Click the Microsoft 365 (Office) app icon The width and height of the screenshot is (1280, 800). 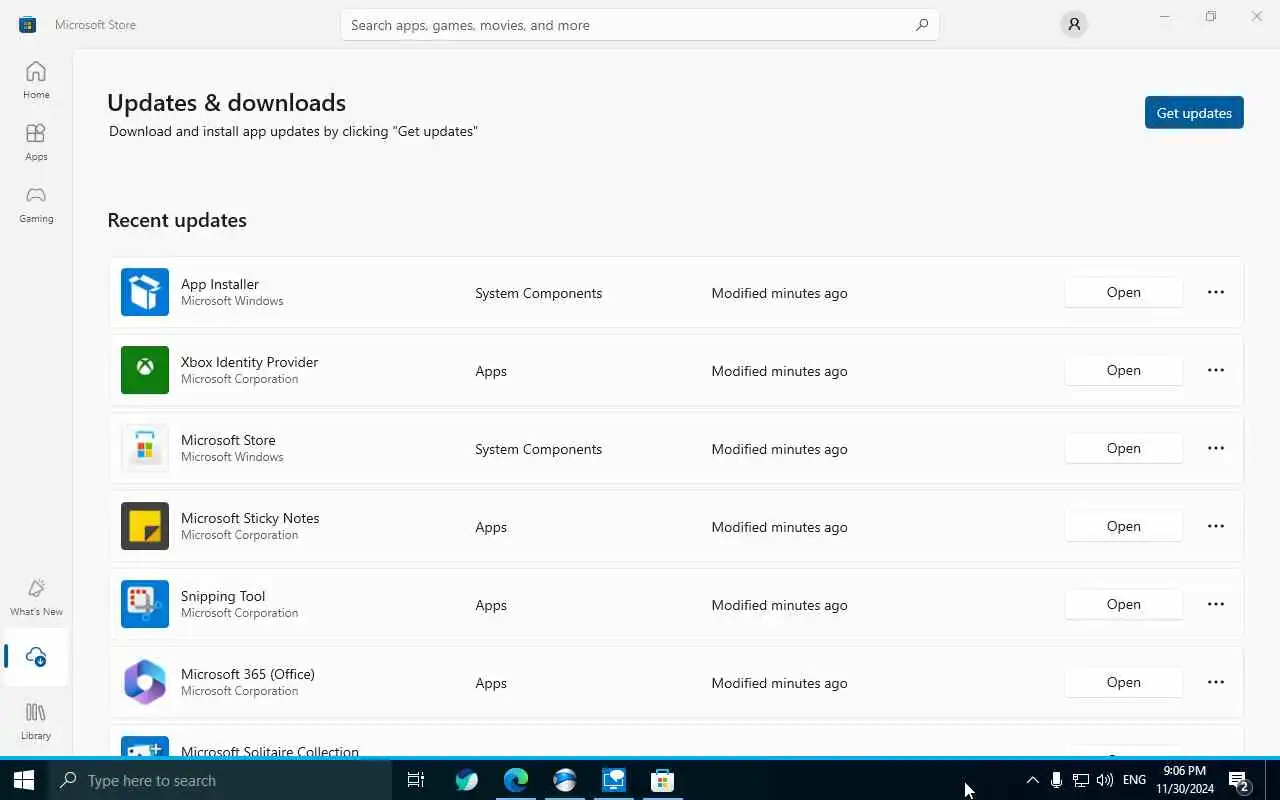pyautogui.click(x=145, y=682)
